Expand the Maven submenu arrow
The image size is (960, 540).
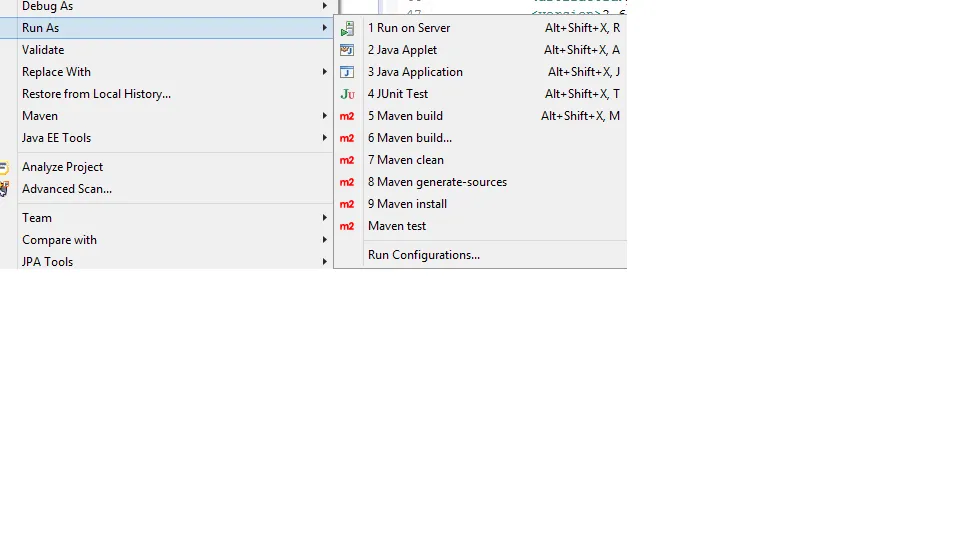point(324,116)
